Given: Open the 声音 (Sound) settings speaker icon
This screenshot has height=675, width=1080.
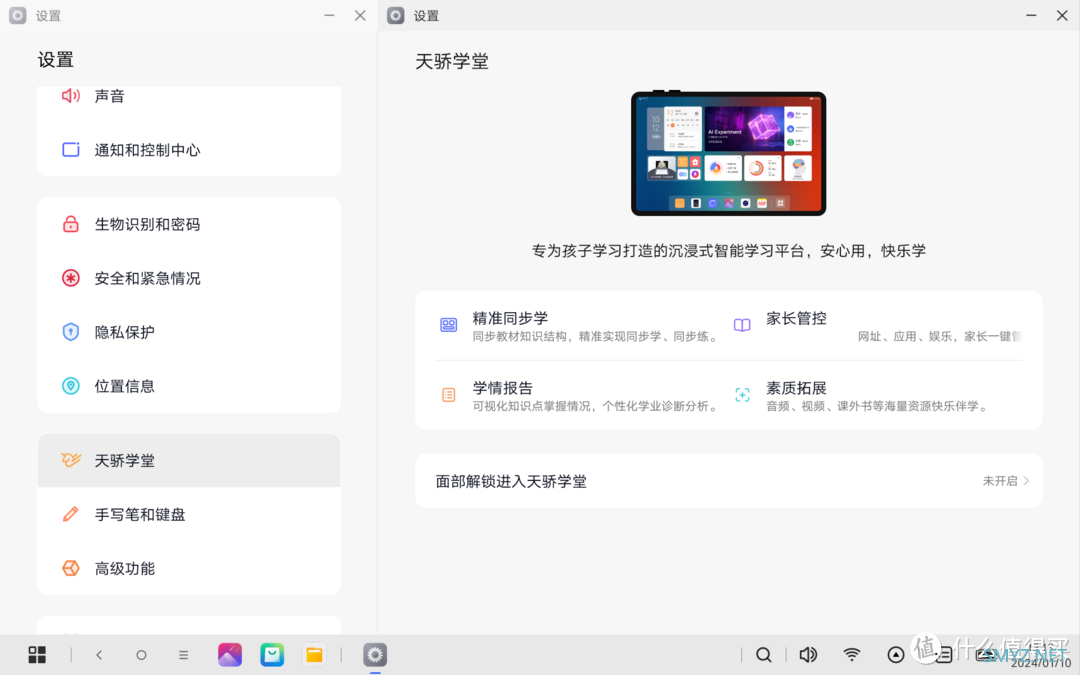Looking at the screenshot, I should click(x=71, y=96).
